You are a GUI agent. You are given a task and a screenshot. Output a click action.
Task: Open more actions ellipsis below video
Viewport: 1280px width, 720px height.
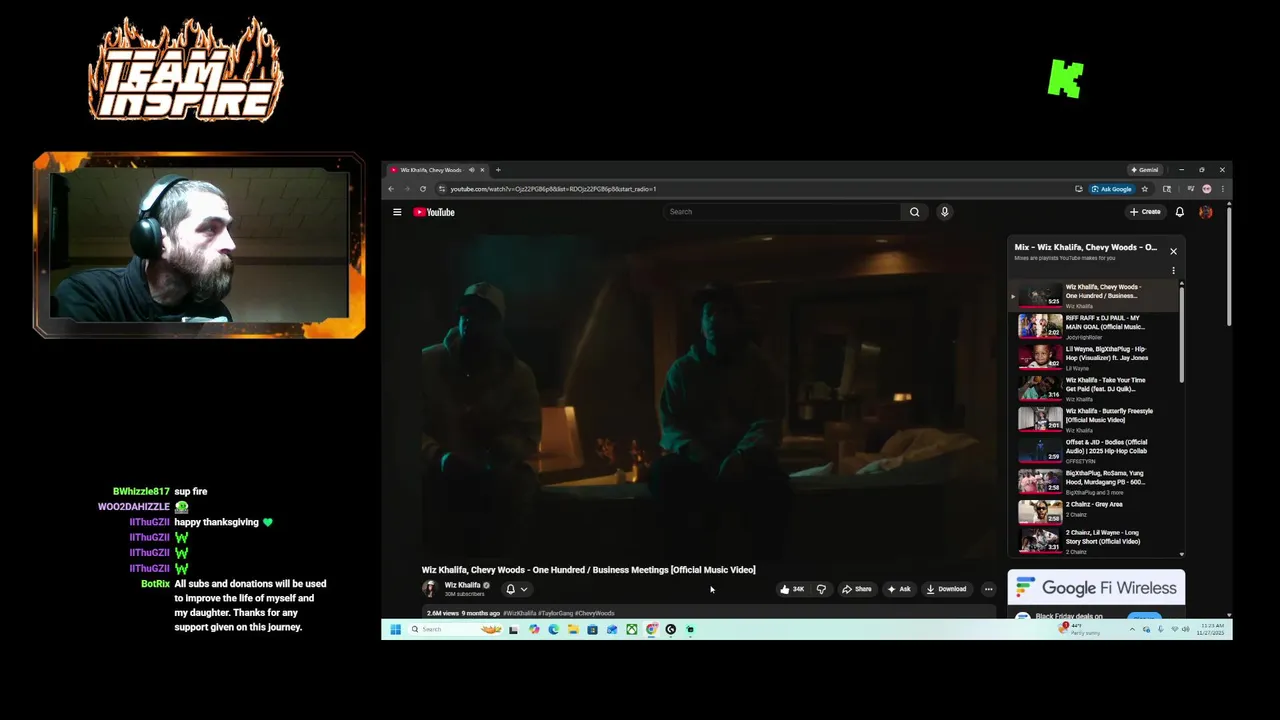coord(988,589)
